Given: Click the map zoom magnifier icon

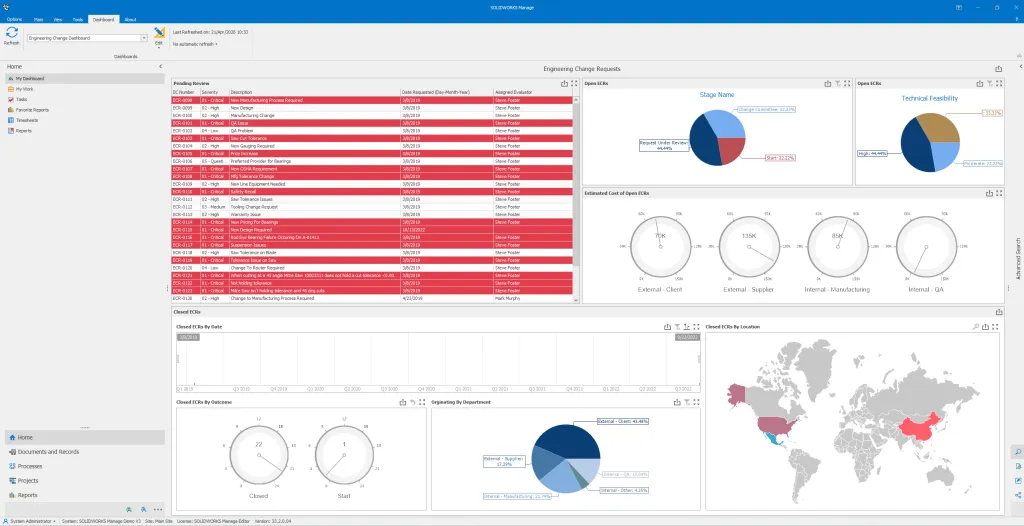Looking at the screenshot, I should click(x=976, y=327).
